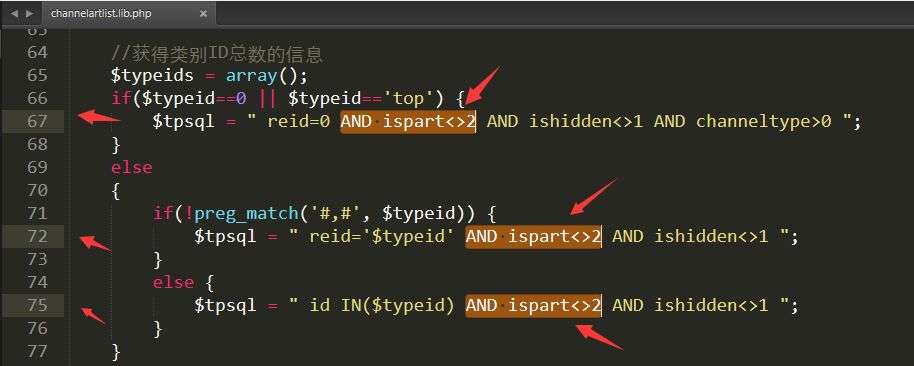Click the Chinese comment on line 64
The width and height of the screenshot is (914, 366).
217,54
